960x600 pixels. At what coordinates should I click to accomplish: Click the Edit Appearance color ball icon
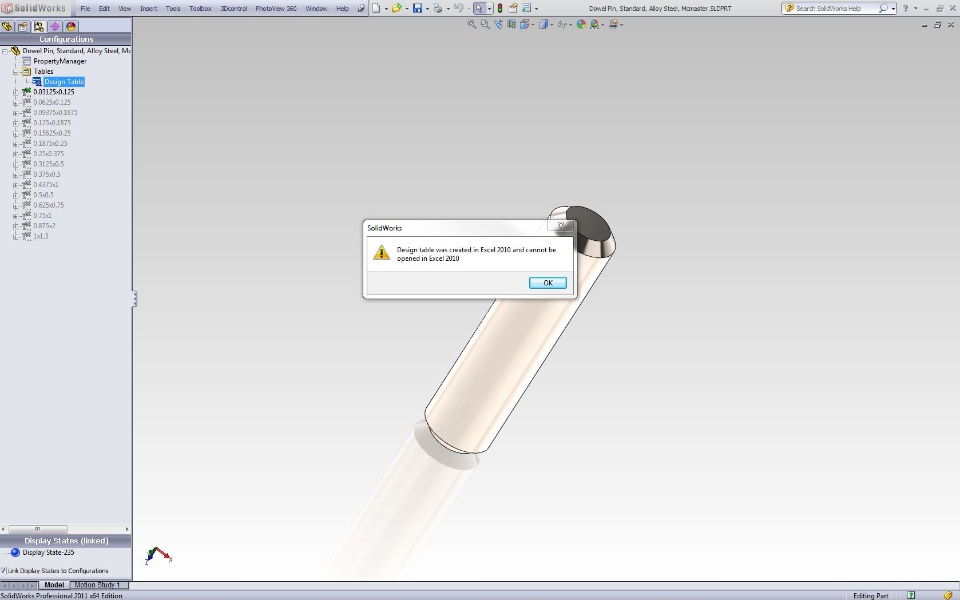coord(580,24)
